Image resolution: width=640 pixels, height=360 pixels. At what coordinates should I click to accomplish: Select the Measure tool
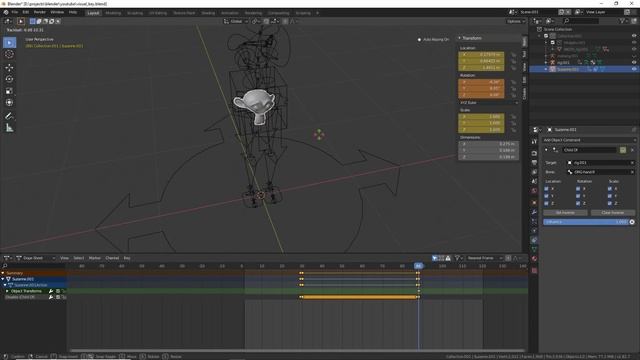[9, 128]
